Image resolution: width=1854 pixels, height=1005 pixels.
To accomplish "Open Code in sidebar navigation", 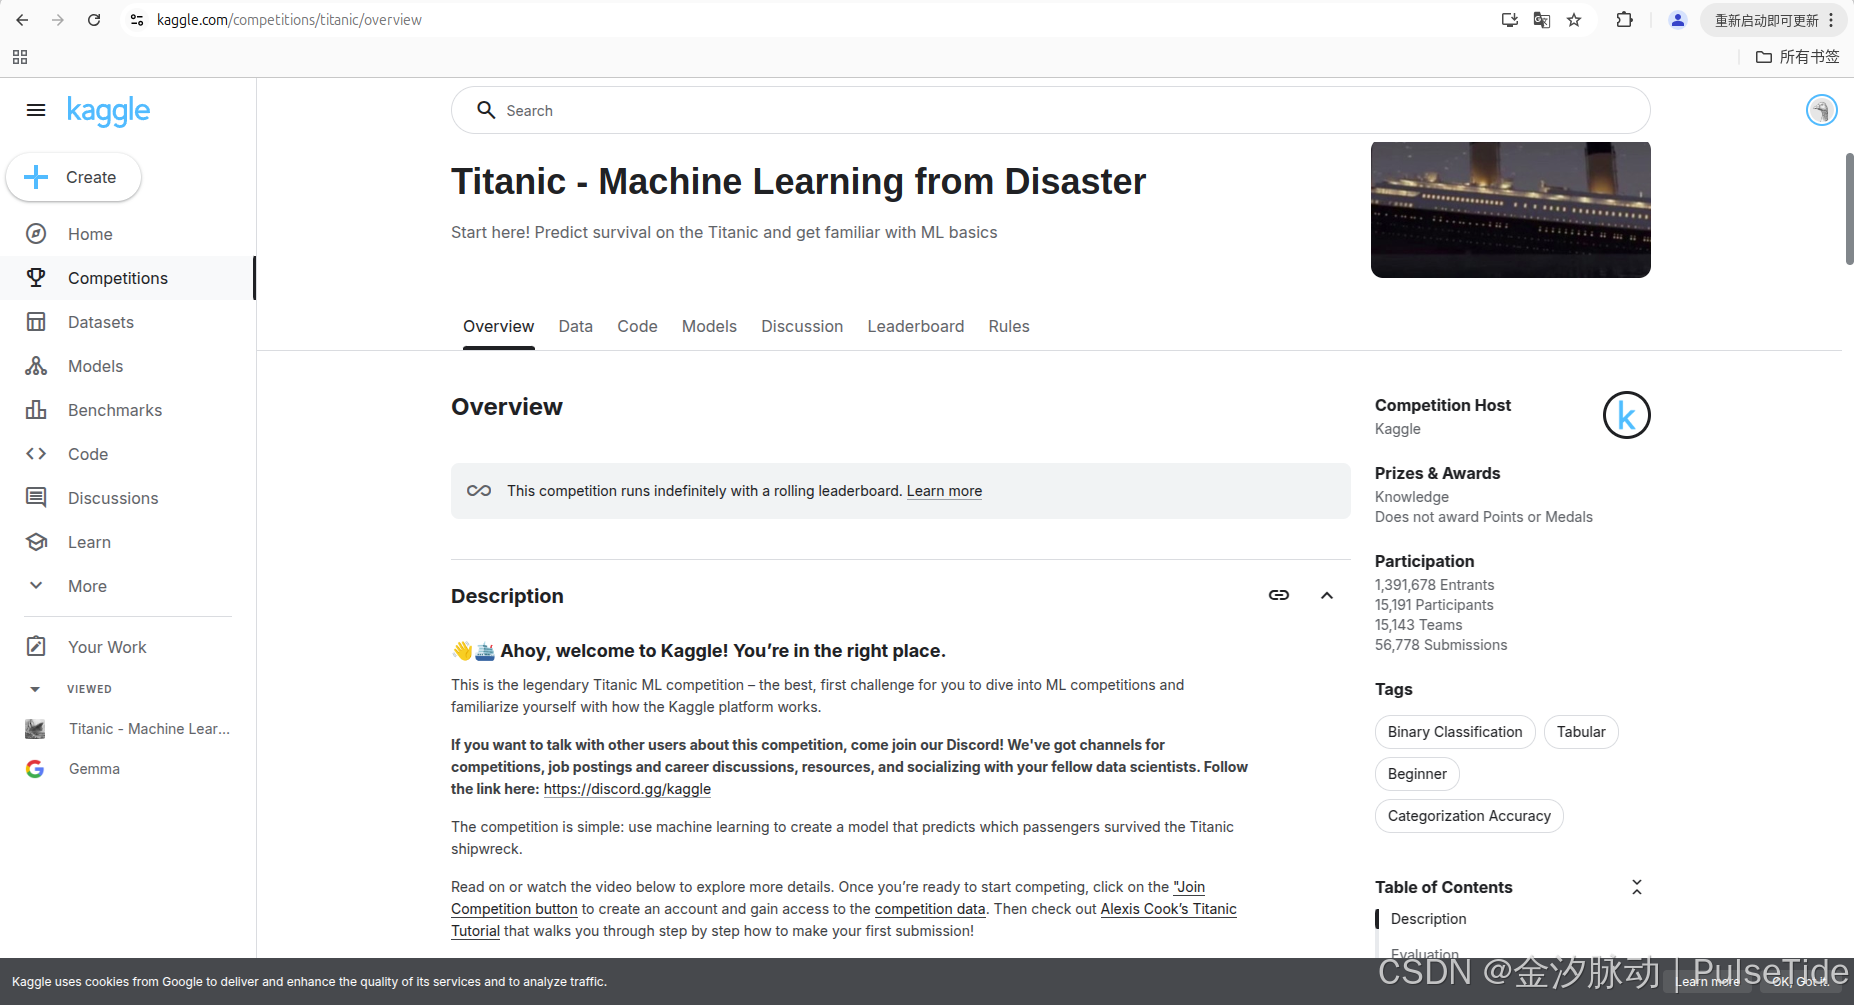I will (x=128, y=454).
